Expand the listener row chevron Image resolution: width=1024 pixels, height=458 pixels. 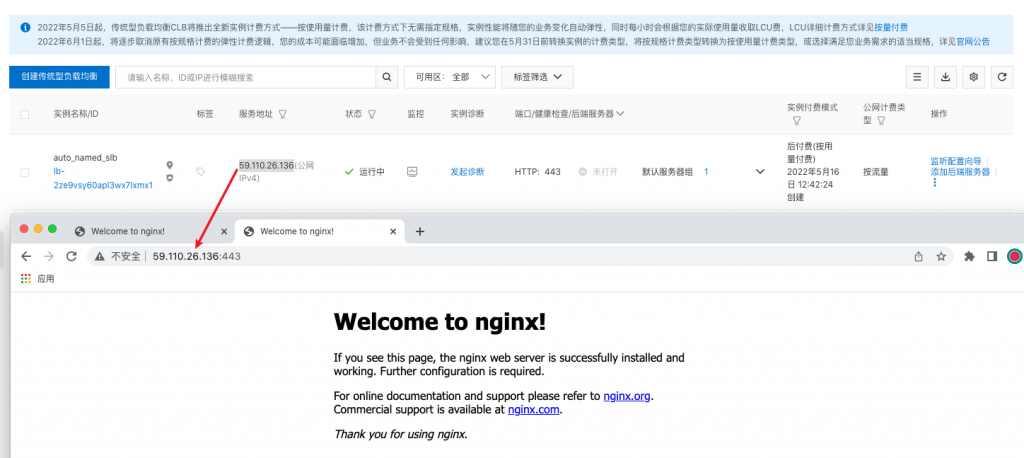pos(760,172)
